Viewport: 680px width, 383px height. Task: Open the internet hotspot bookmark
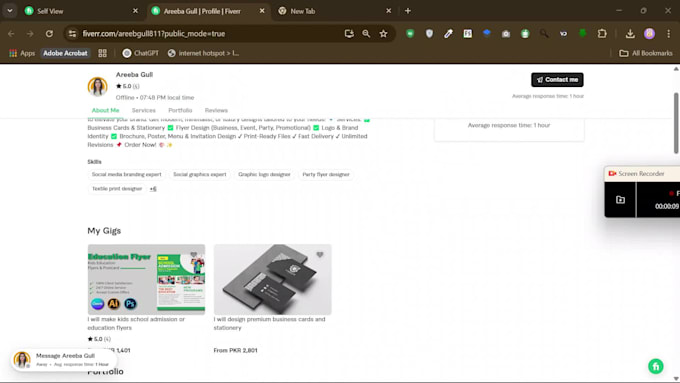pos(203,53)
